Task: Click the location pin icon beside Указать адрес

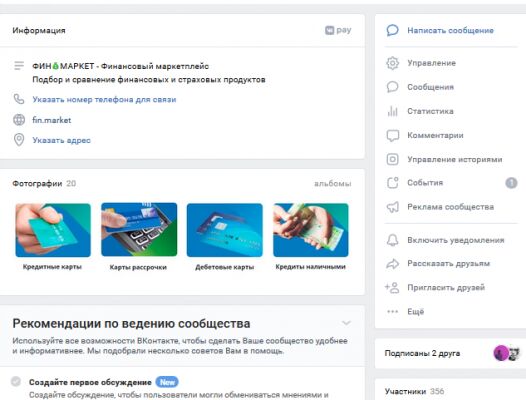Action: [x=19, y=140]
